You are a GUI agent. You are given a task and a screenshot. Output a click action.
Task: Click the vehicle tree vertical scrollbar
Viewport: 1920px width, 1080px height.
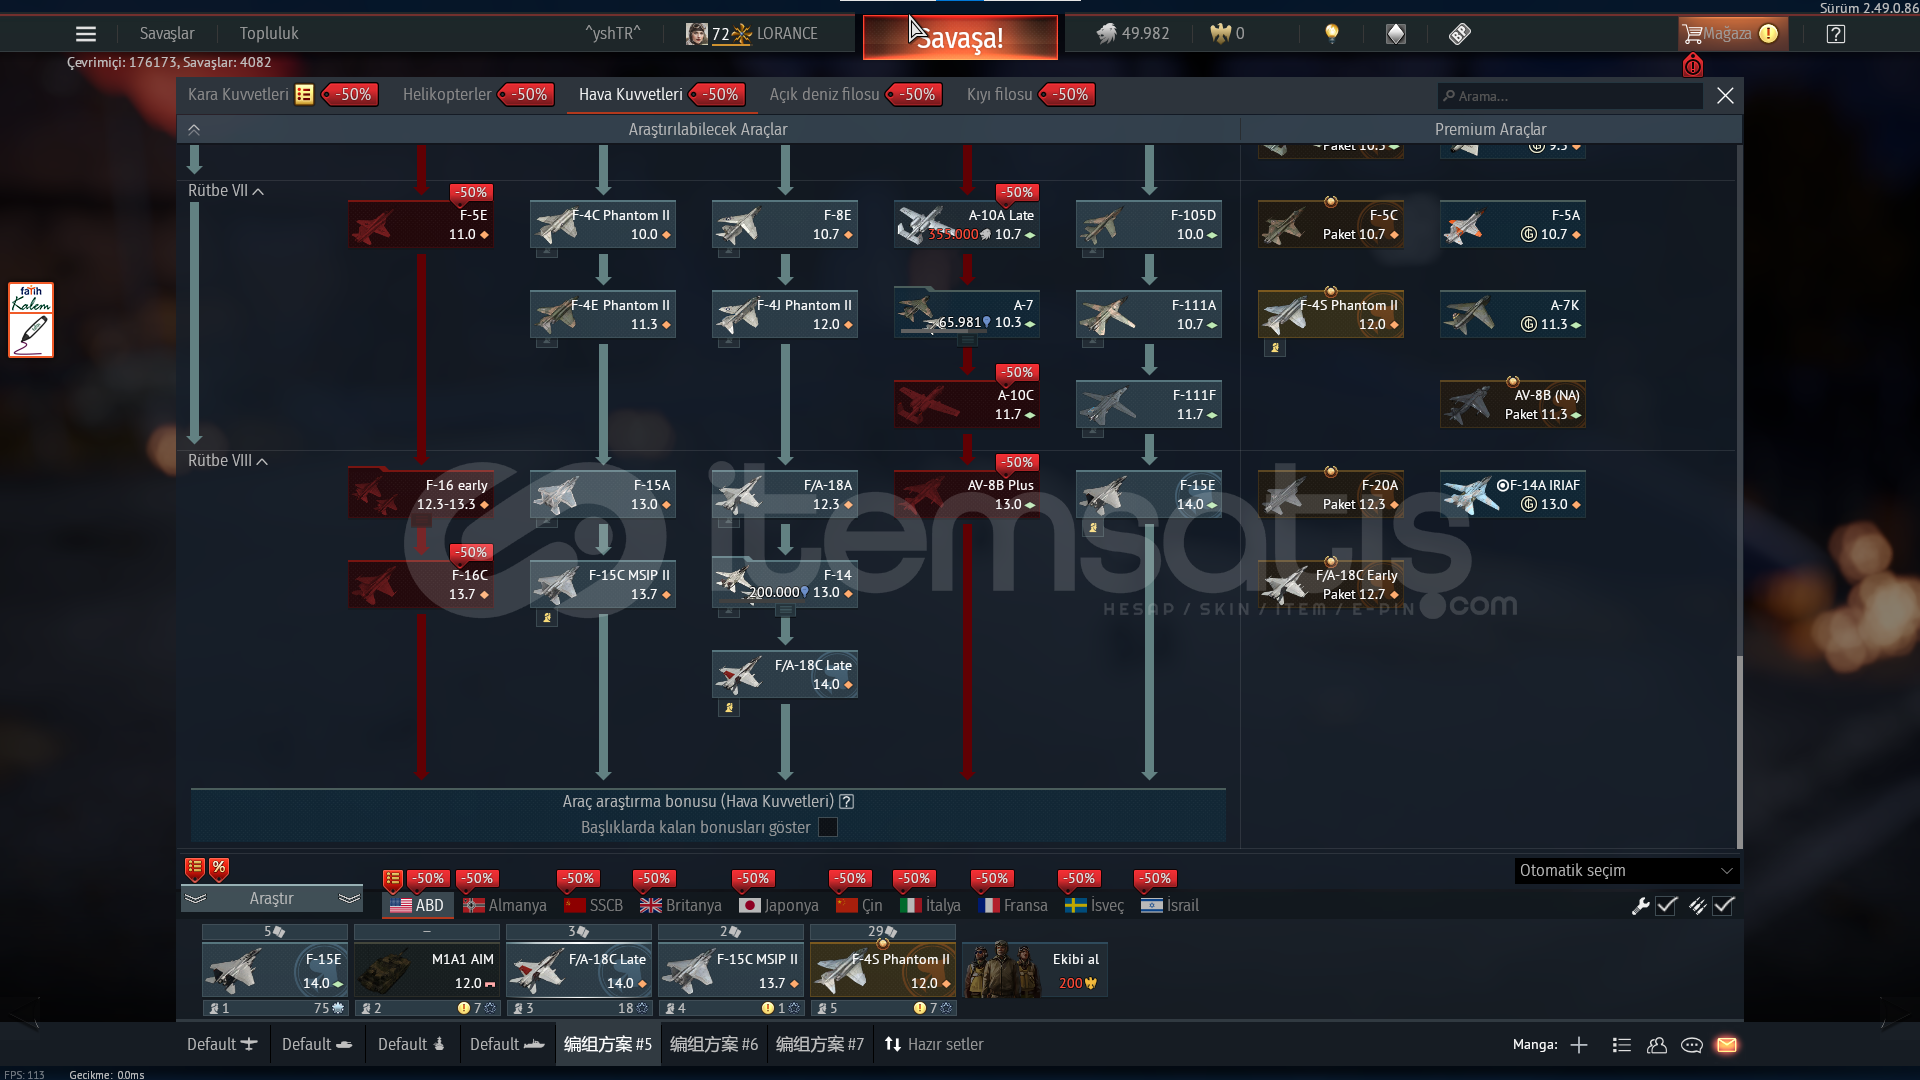pos(1739,750)
